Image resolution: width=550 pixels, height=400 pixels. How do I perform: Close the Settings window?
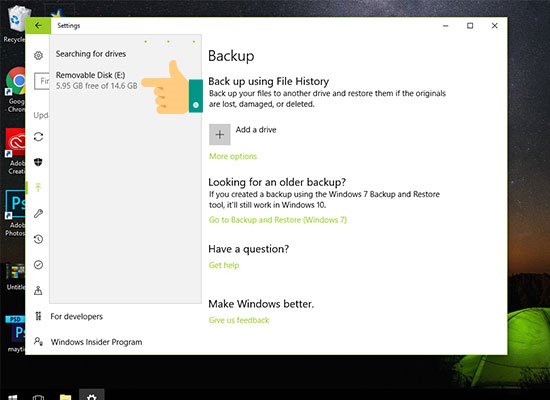(495, 26)
